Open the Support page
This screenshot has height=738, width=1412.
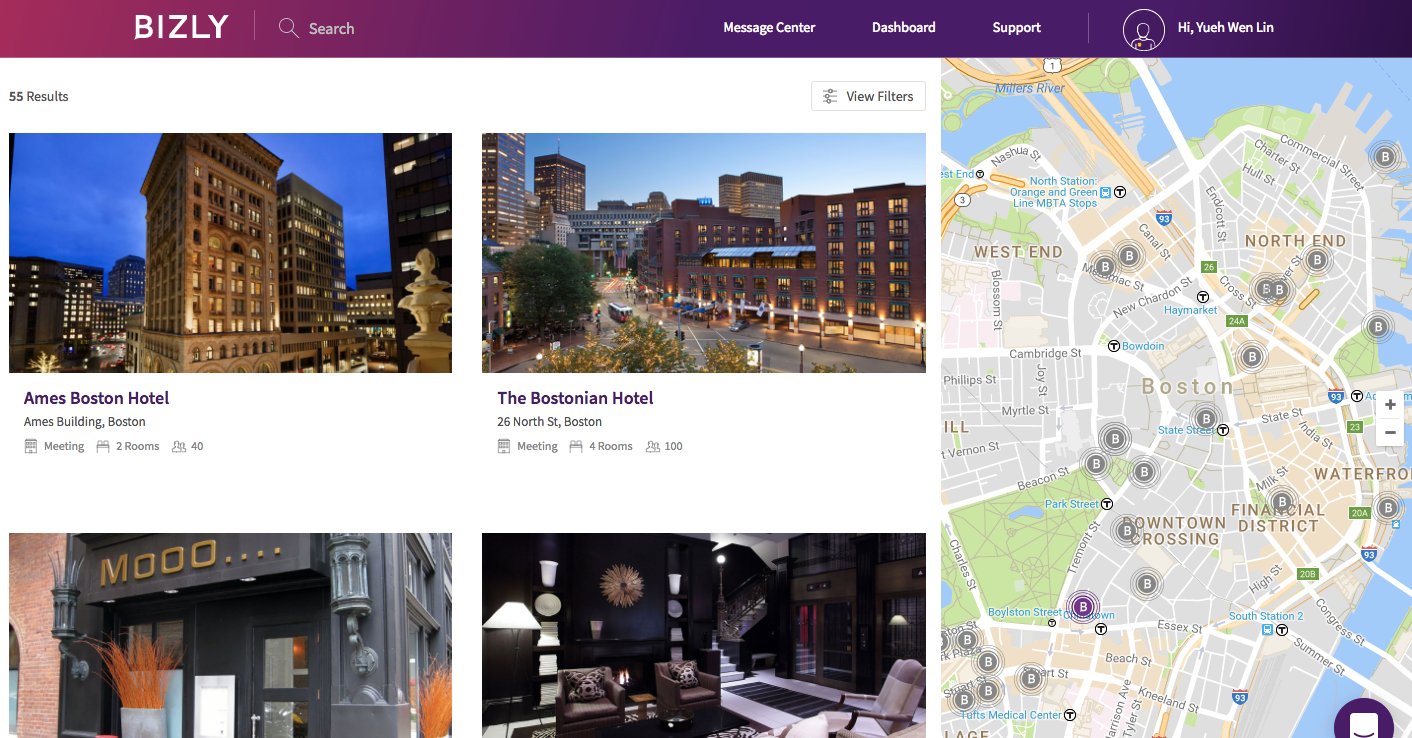point(1016,27)
